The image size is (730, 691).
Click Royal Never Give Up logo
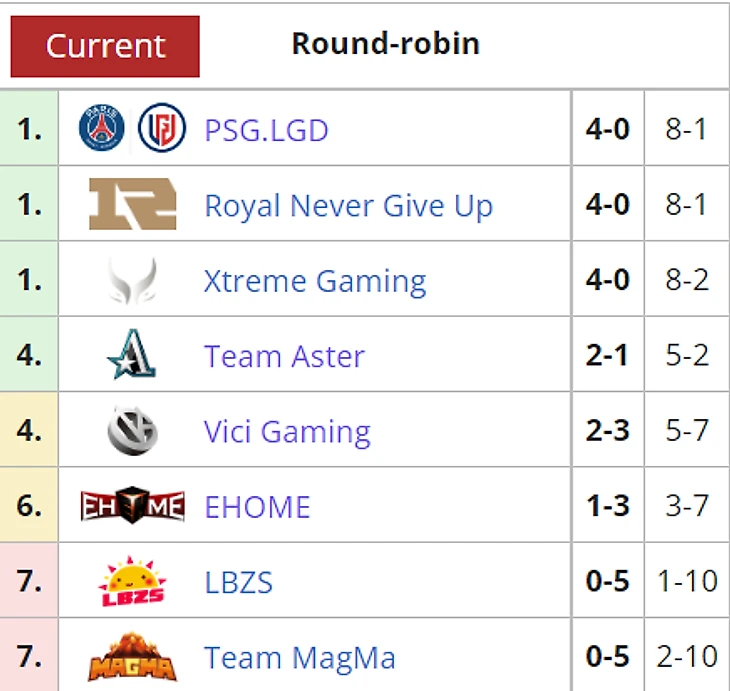[x=132, y=205]
